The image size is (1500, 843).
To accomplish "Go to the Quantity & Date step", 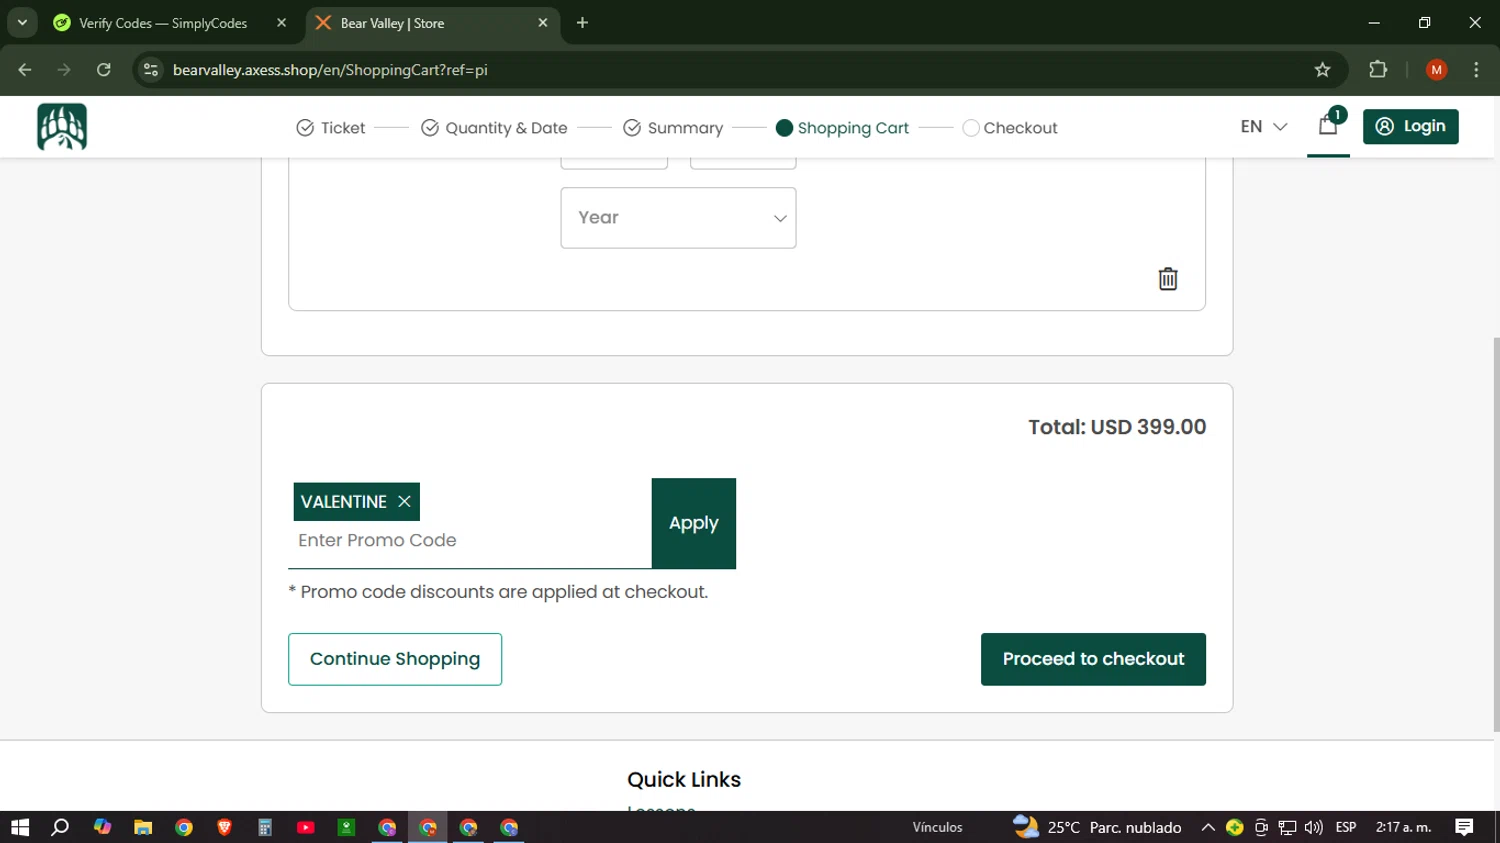I will tap(494, 128).
